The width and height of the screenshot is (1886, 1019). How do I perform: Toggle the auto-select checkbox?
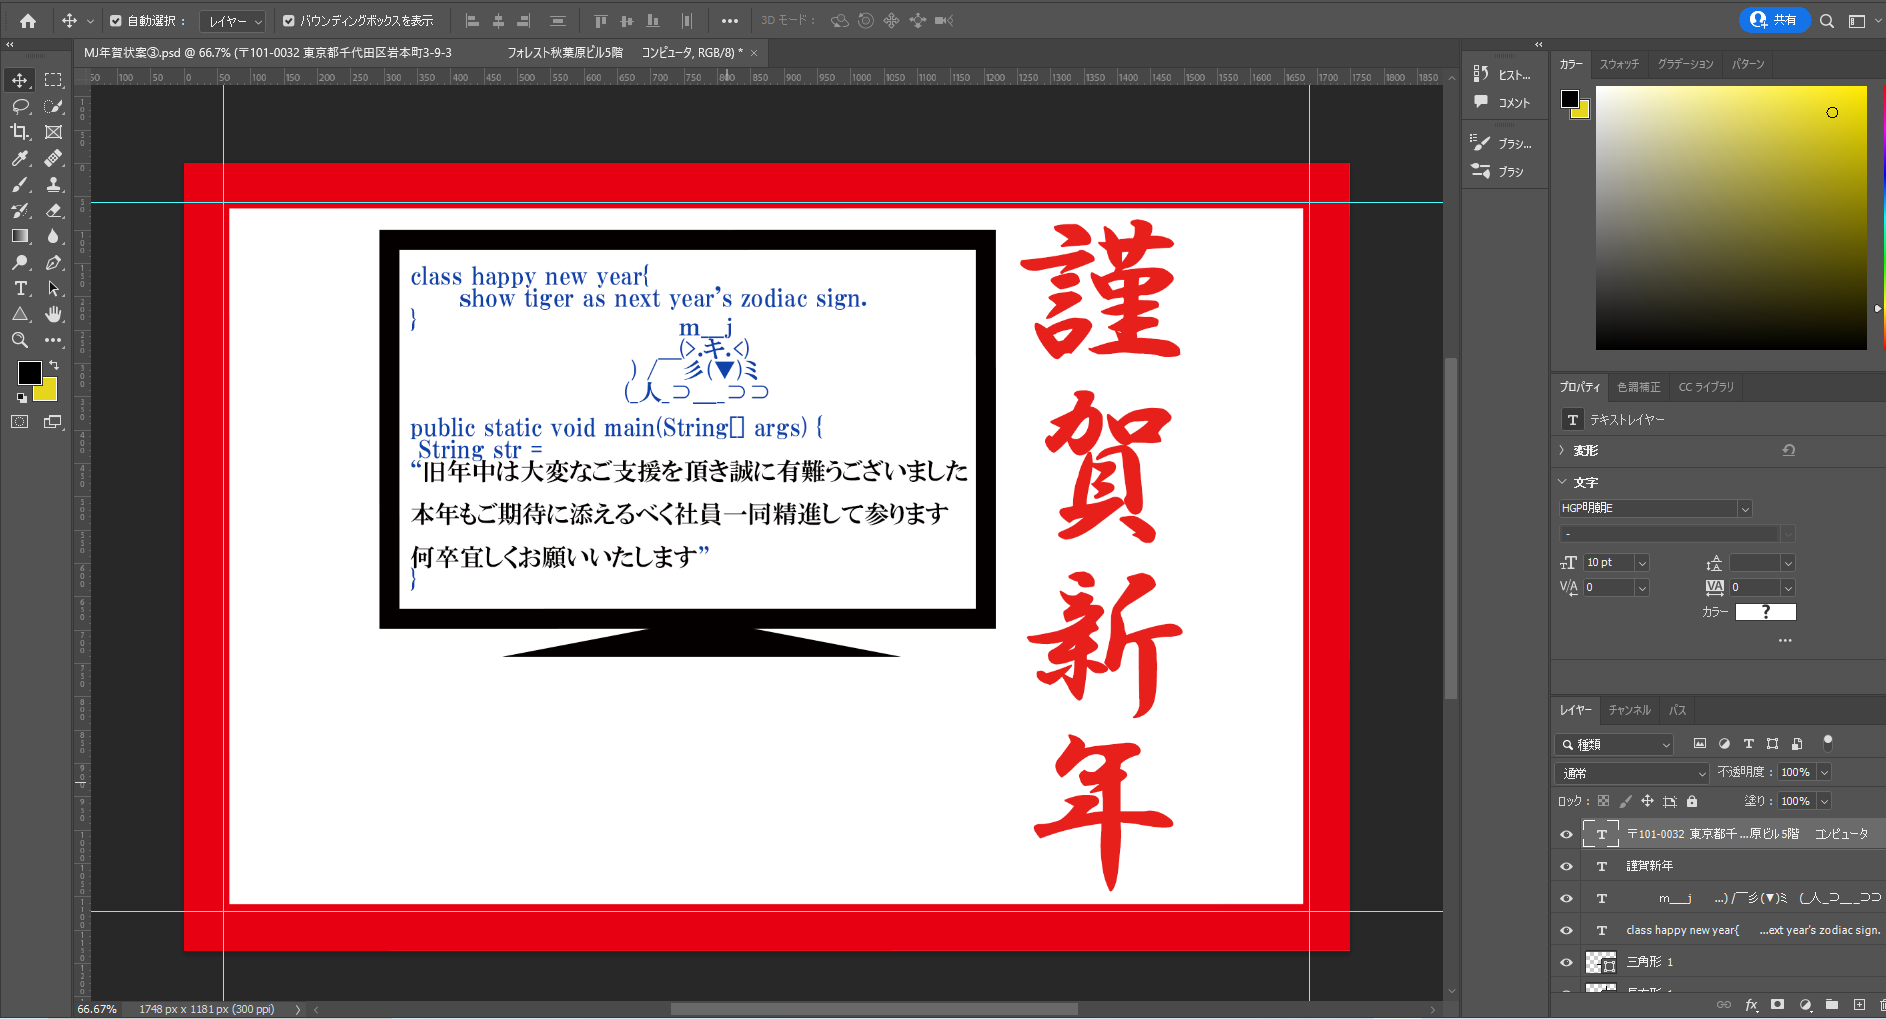click(116, 20)
